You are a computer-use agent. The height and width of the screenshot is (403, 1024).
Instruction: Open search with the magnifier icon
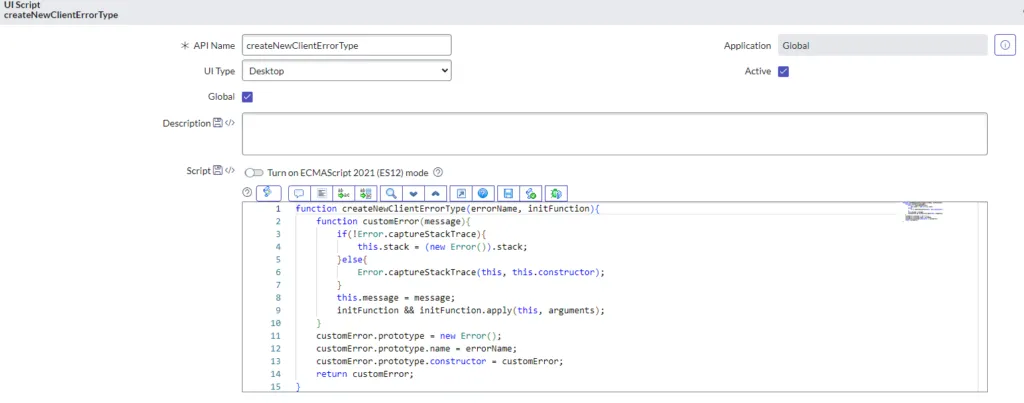pos(391,193)
